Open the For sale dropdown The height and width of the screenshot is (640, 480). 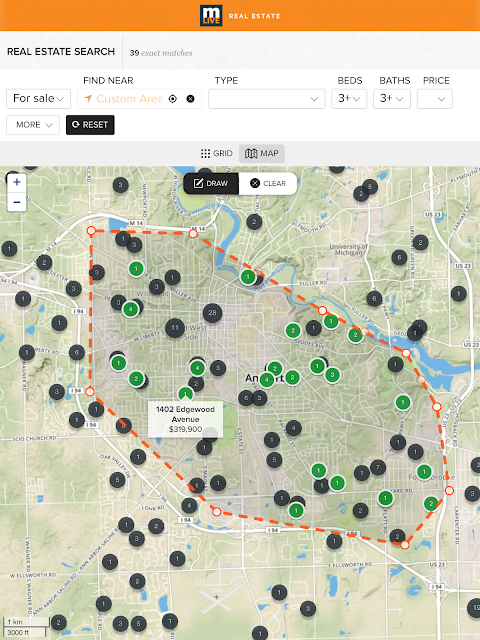point(38,99)
